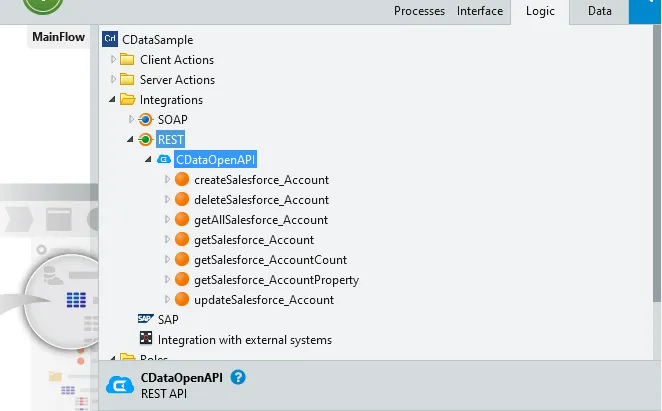Collapse the Integrations folder
This screenshot has width=662, height=411.
(114, 99)
